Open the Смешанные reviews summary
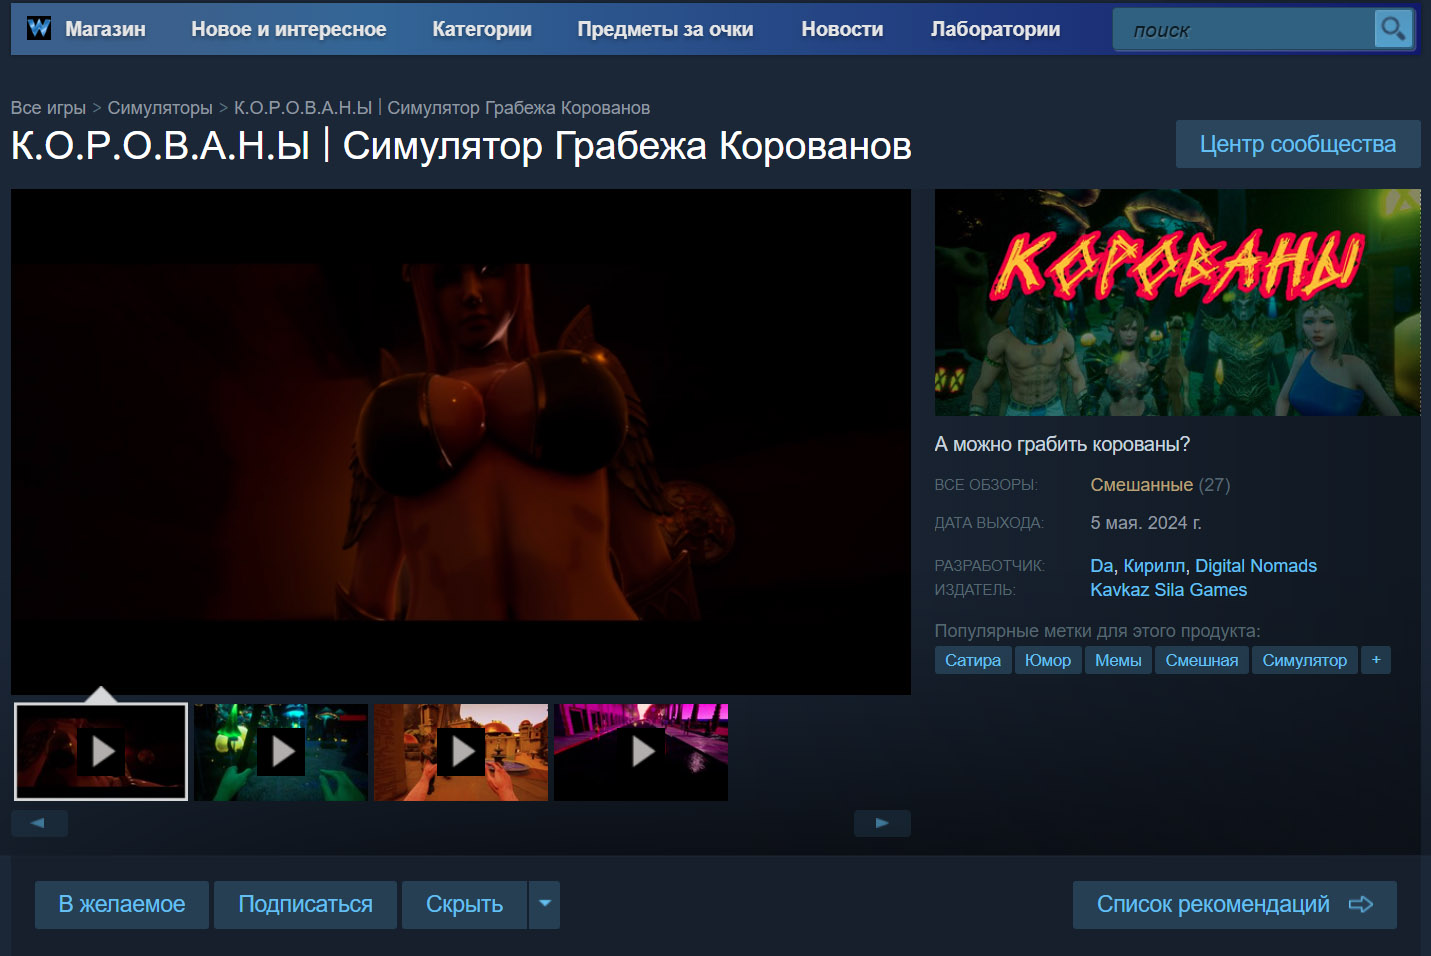Screen dimensions: 1431x956 (x=1141, y=485)
